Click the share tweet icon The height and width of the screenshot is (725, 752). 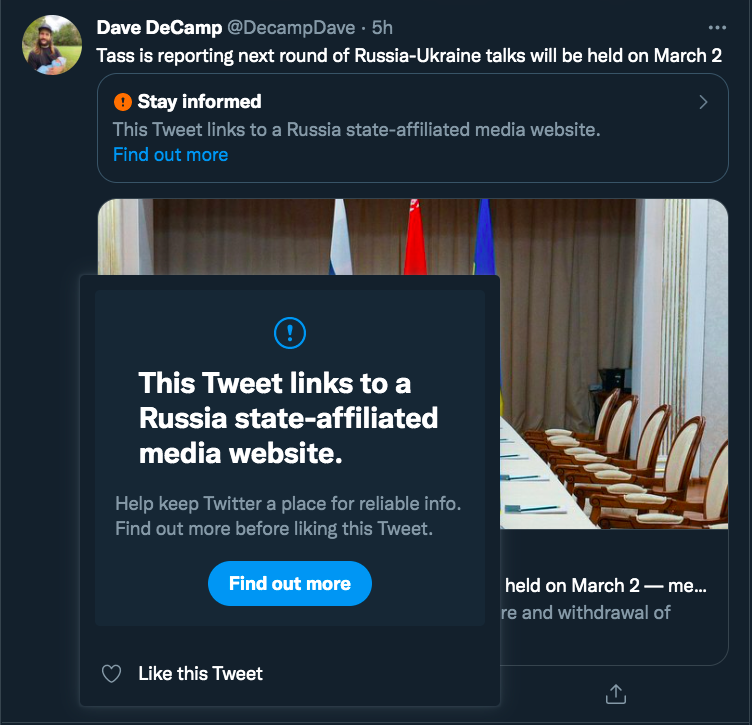pos(616,693)
